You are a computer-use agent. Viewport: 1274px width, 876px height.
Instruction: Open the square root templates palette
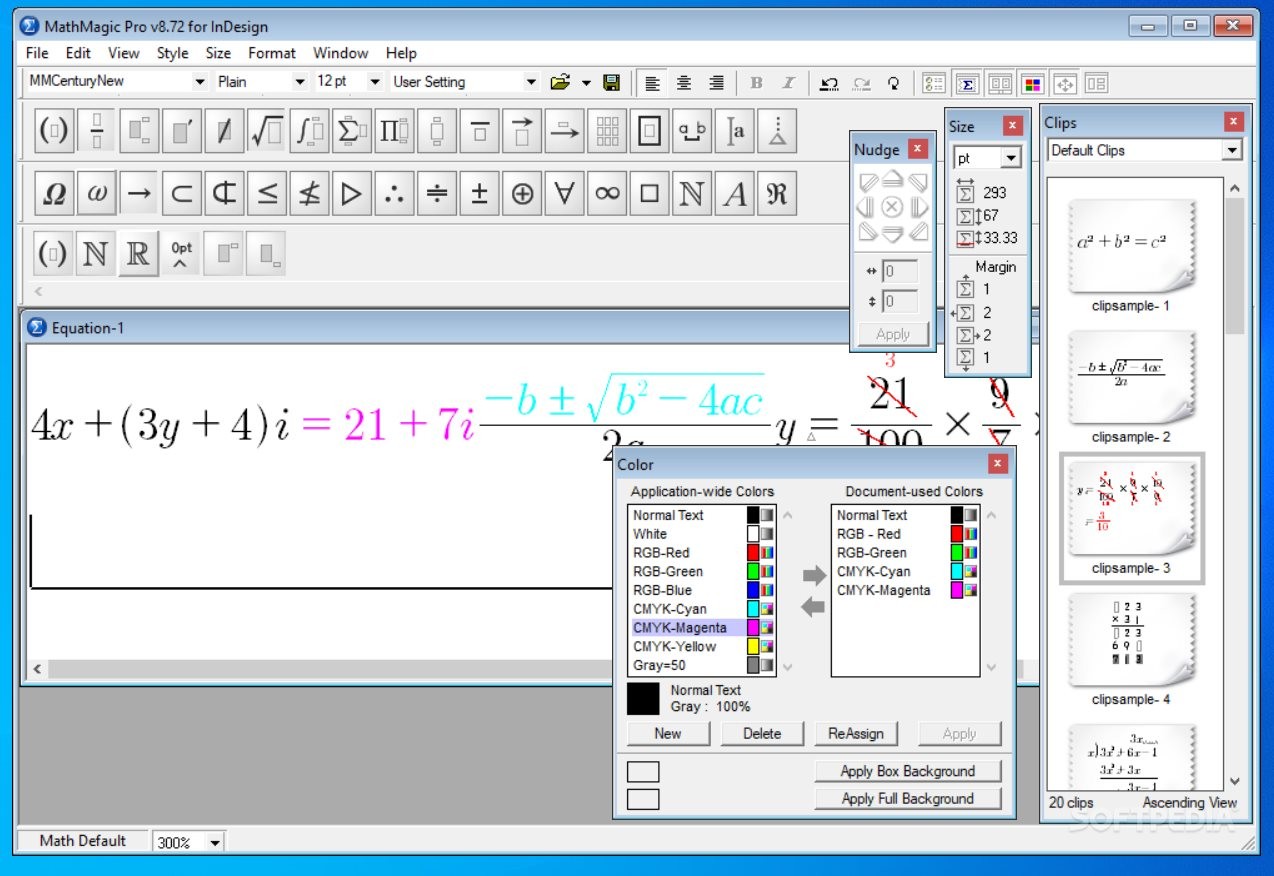(267, 131)
